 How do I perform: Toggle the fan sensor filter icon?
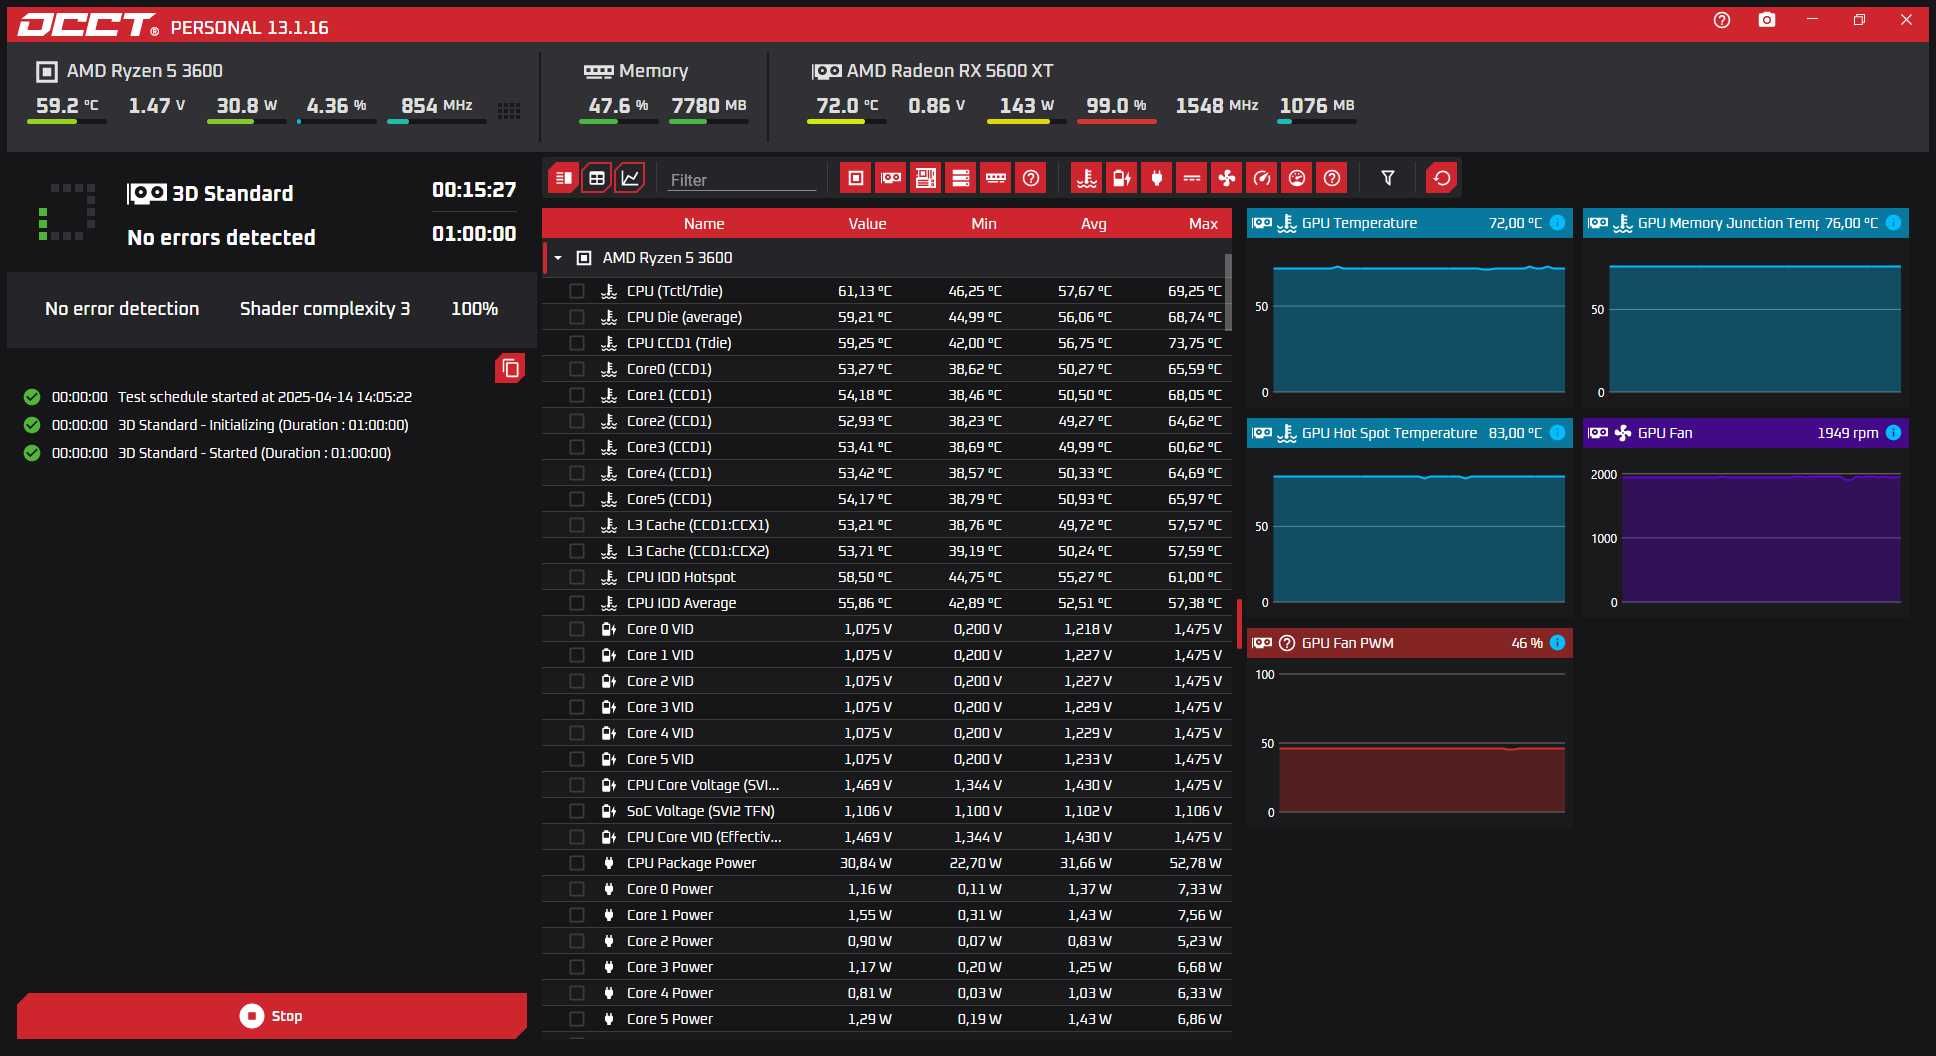point(1227,178)
